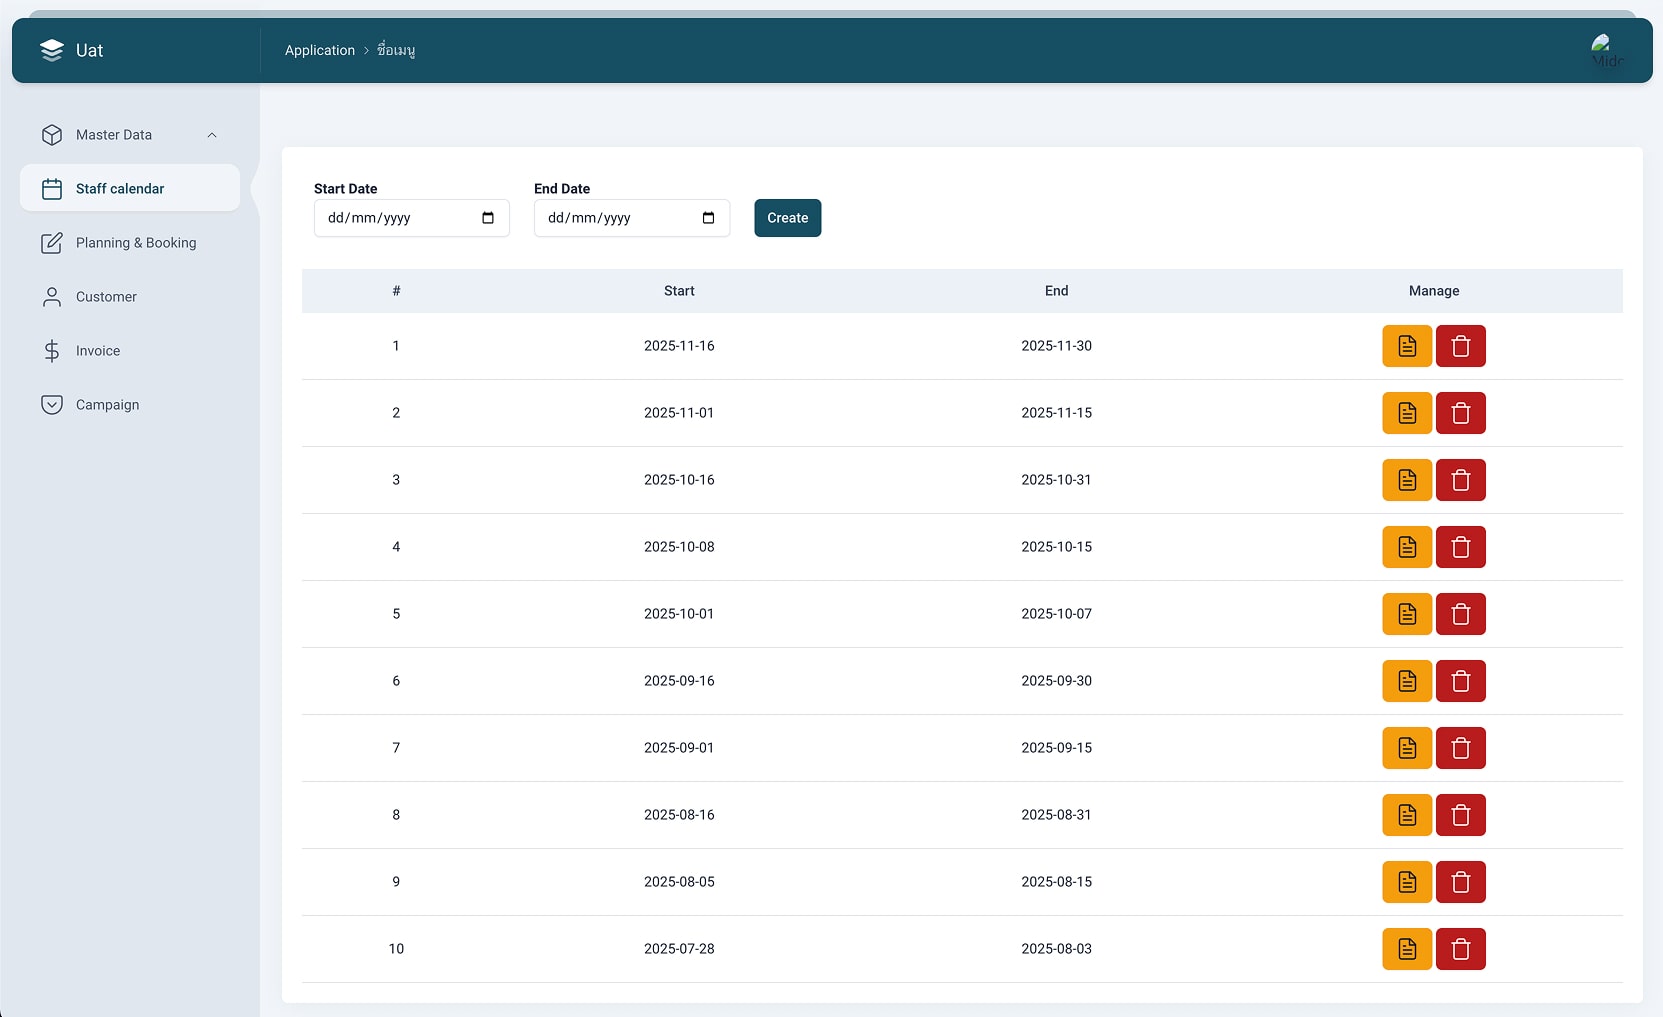Screen dimensions: 1663x1017
Task: Click trash icon for row 10
Action: point(1460,949)
